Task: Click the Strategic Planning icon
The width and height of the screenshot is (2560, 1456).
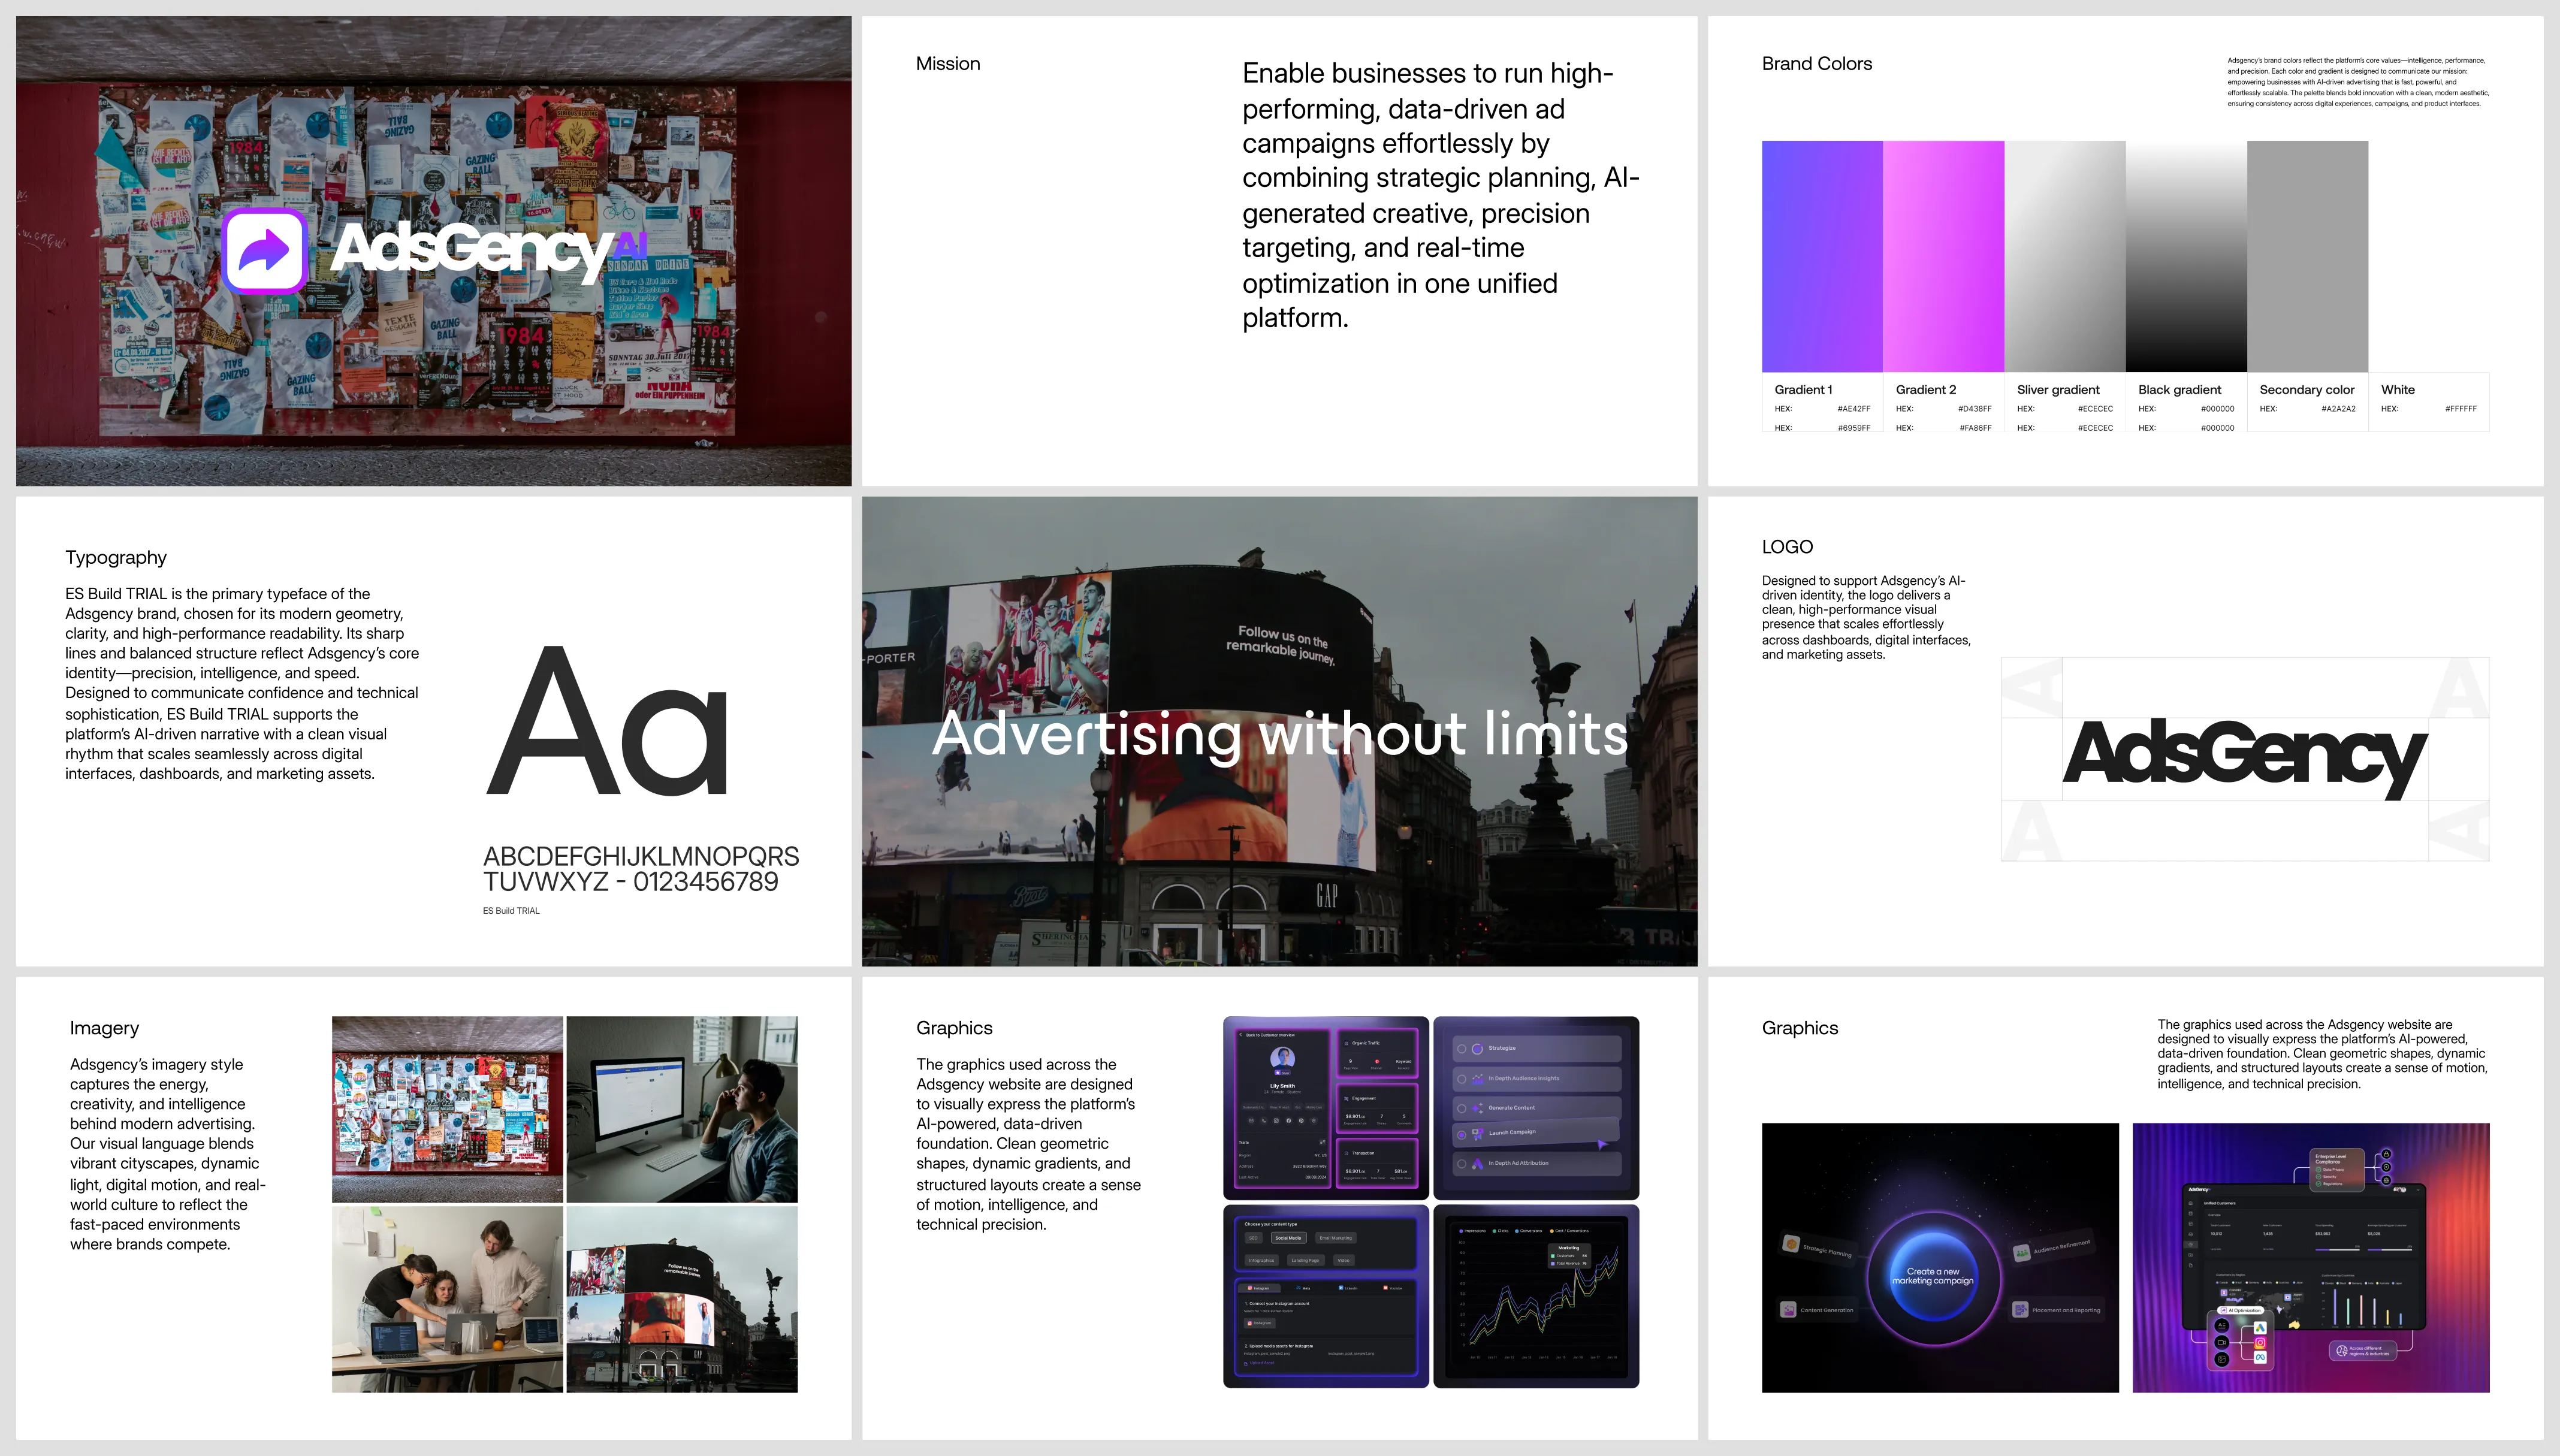Action: [1791, 1244]
